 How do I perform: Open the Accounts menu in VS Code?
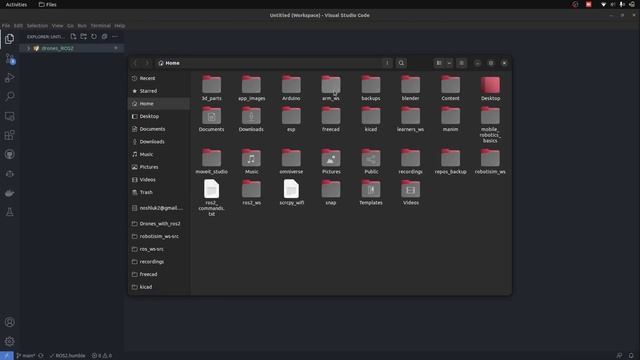point(9,322)
